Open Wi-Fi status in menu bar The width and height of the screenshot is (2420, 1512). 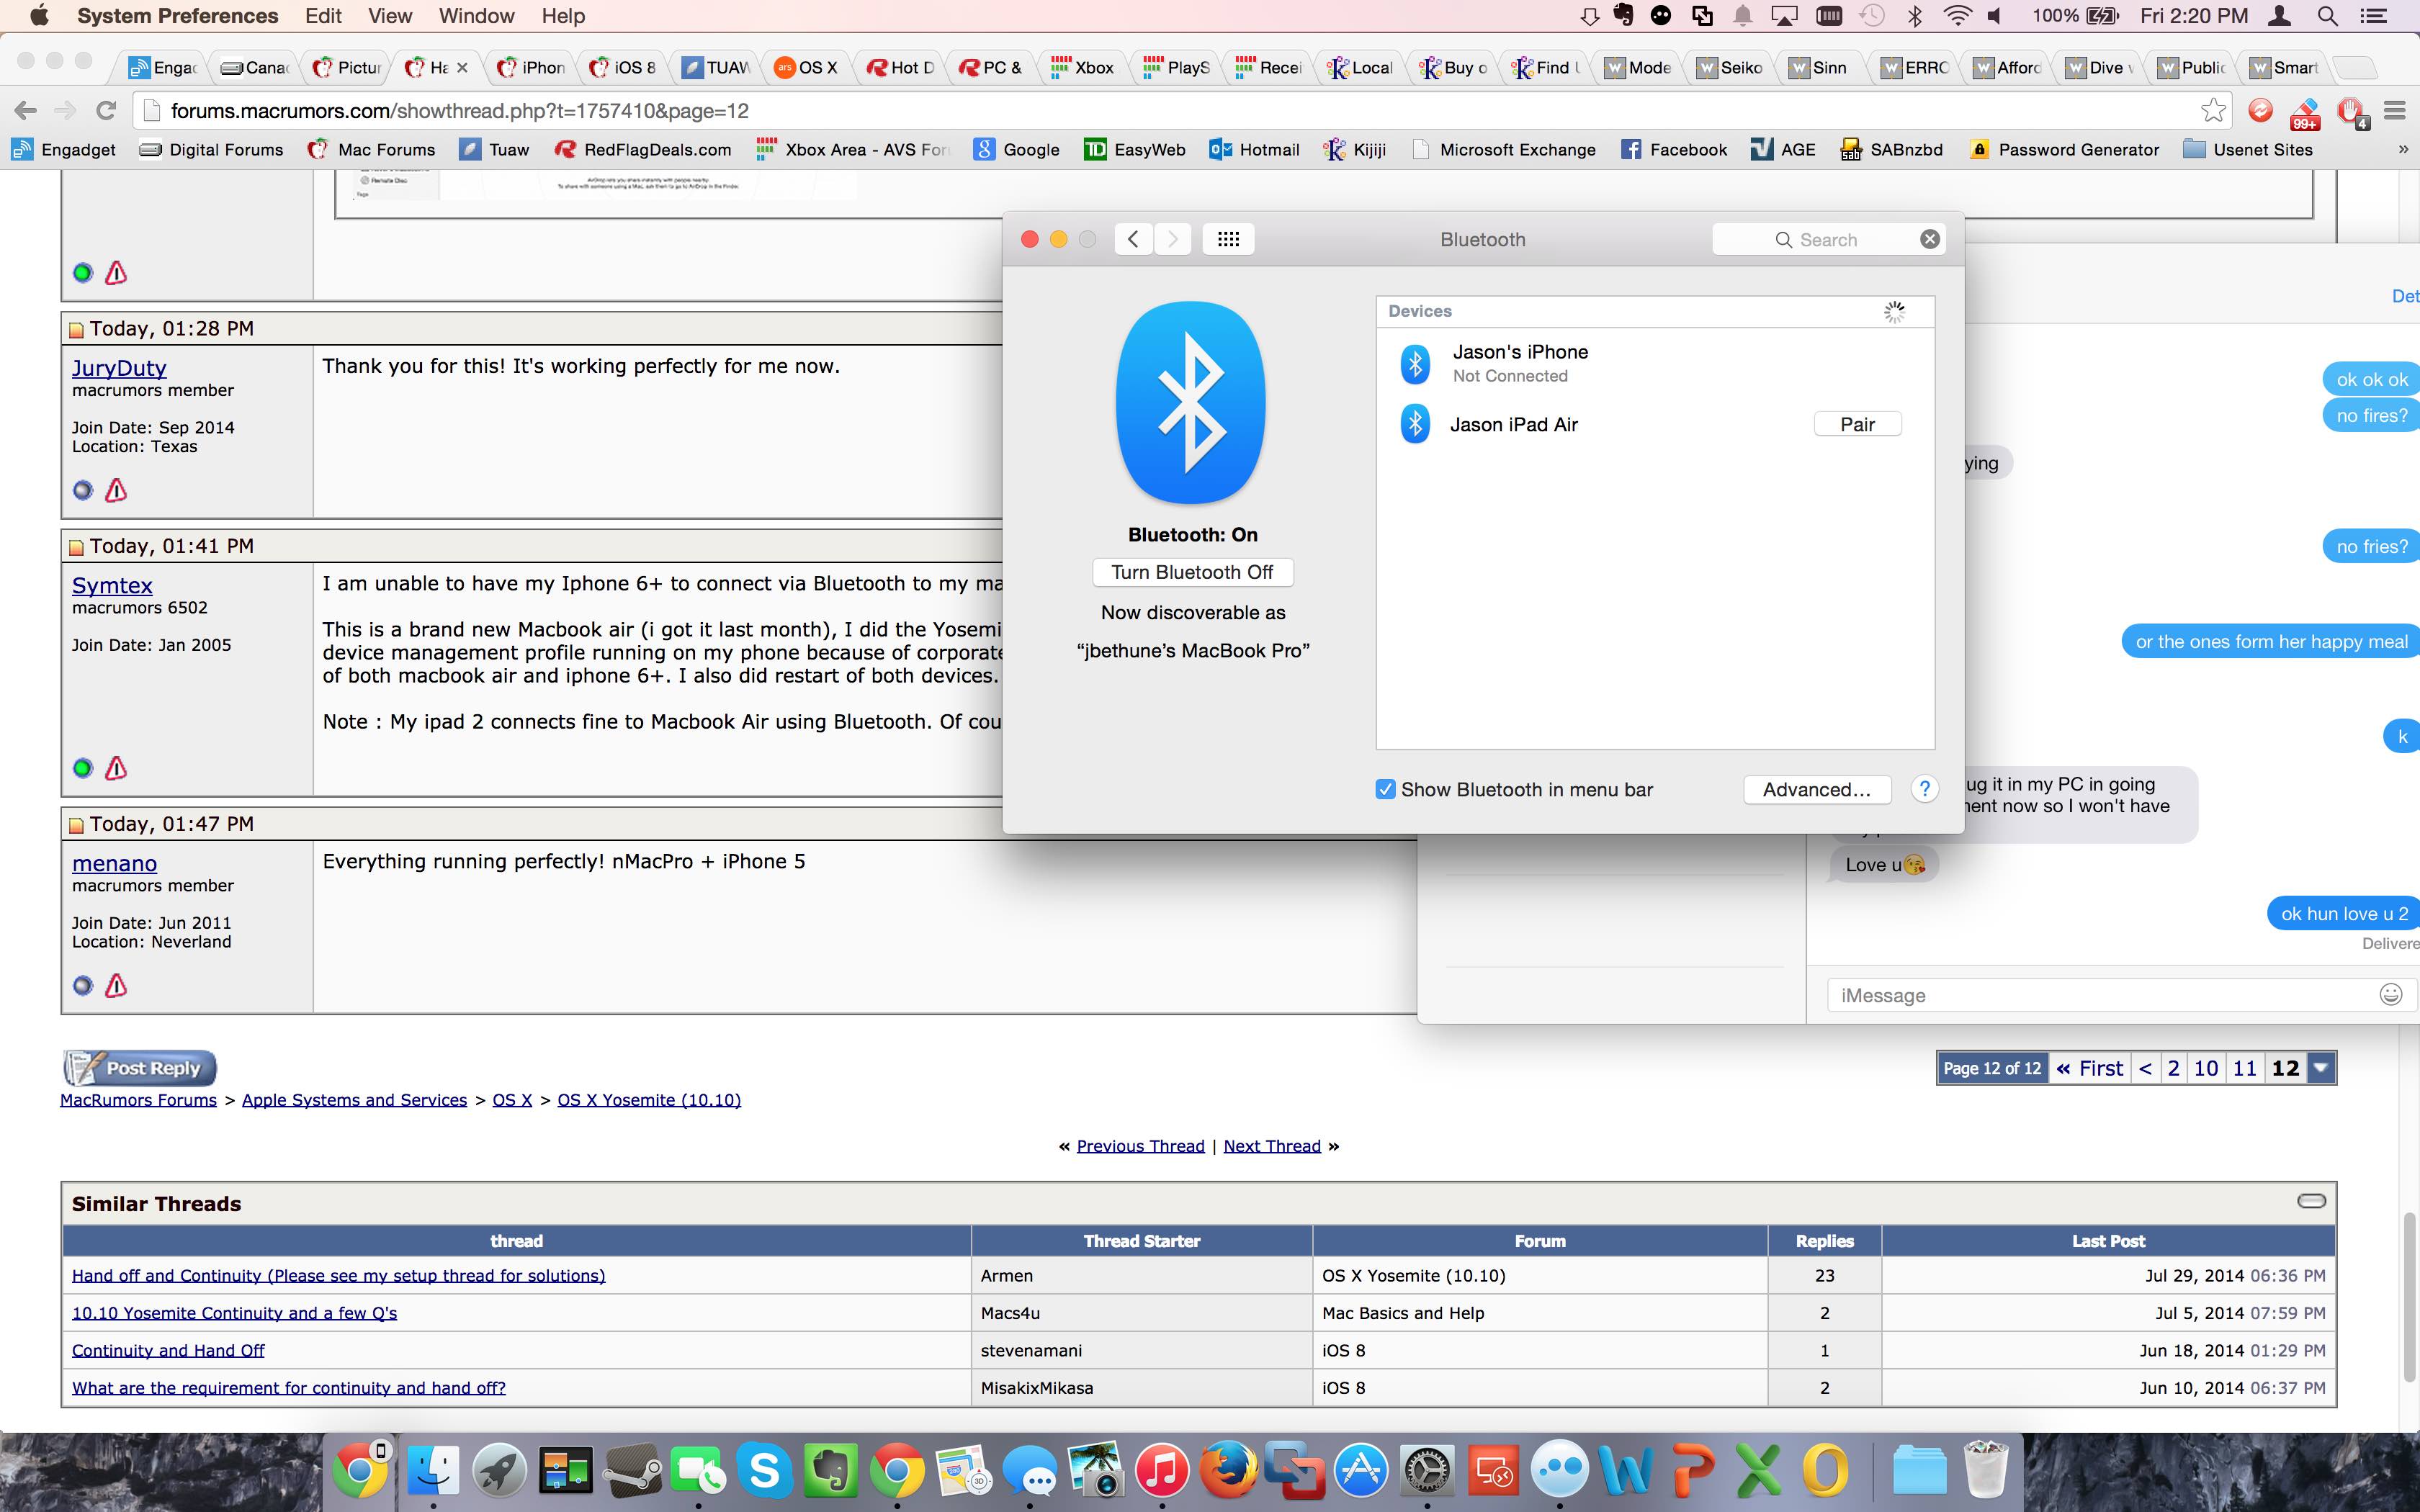pos(1957,16)
